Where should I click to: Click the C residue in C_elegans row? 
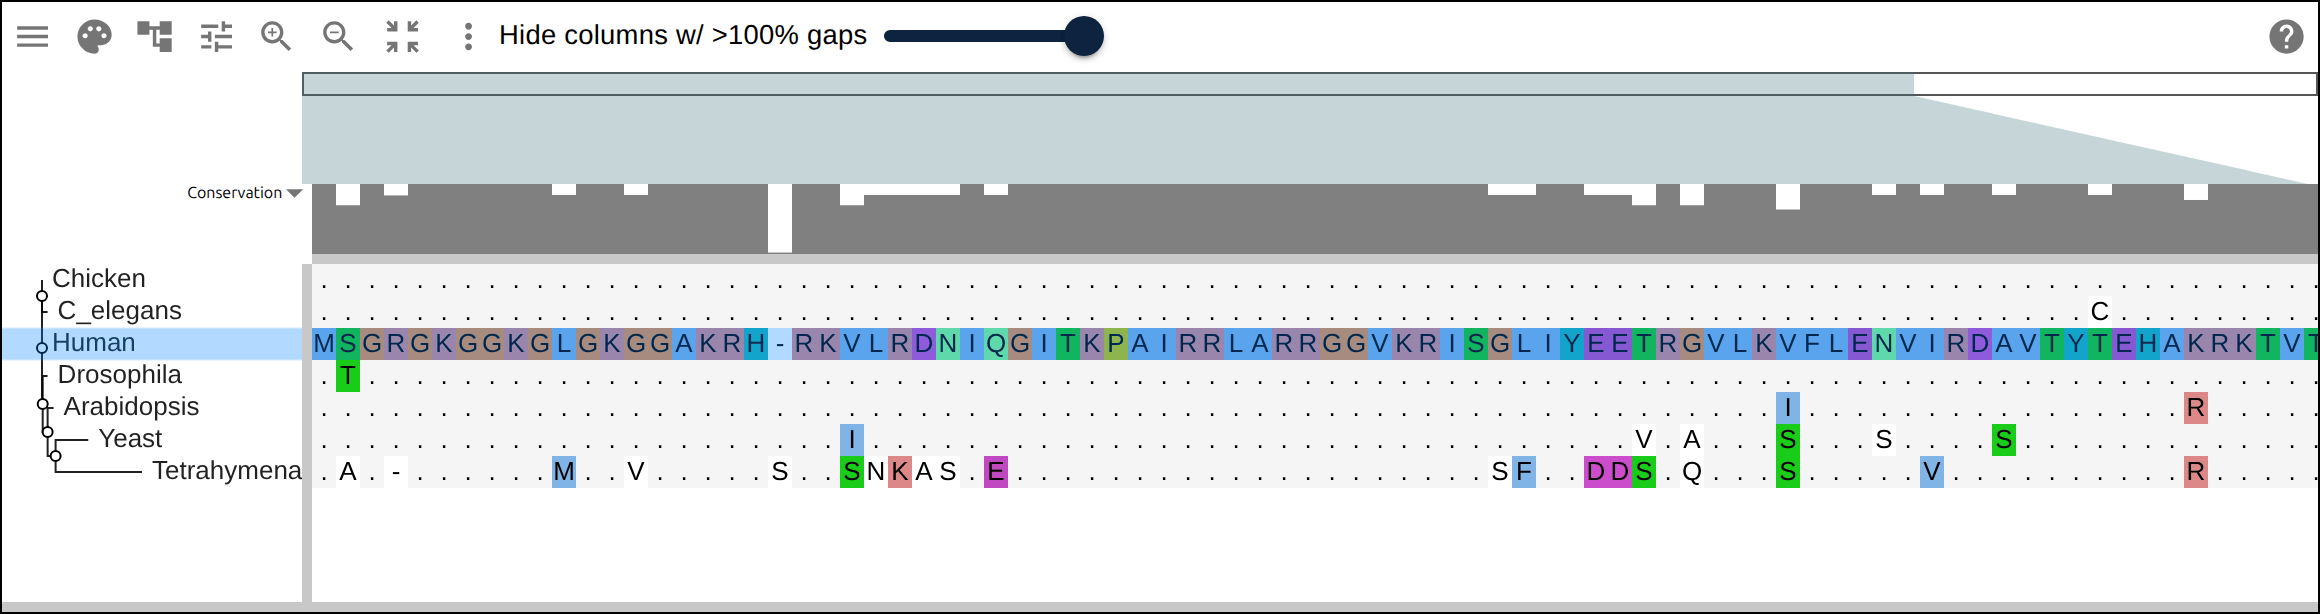click(2100, 312)
